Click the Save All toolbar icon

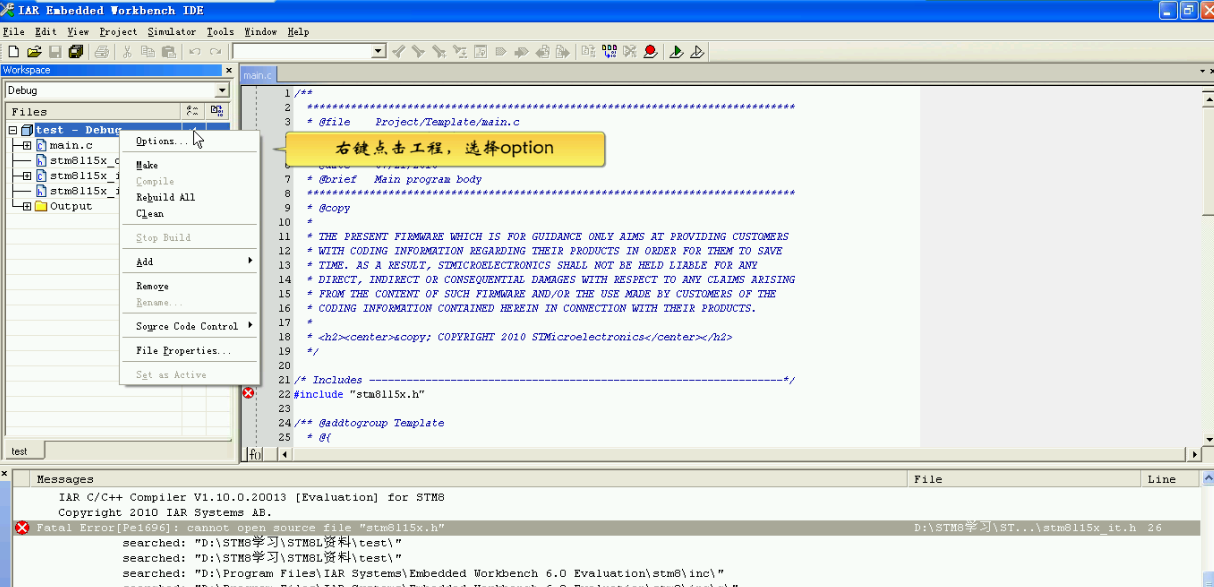(x=75, y=51)
